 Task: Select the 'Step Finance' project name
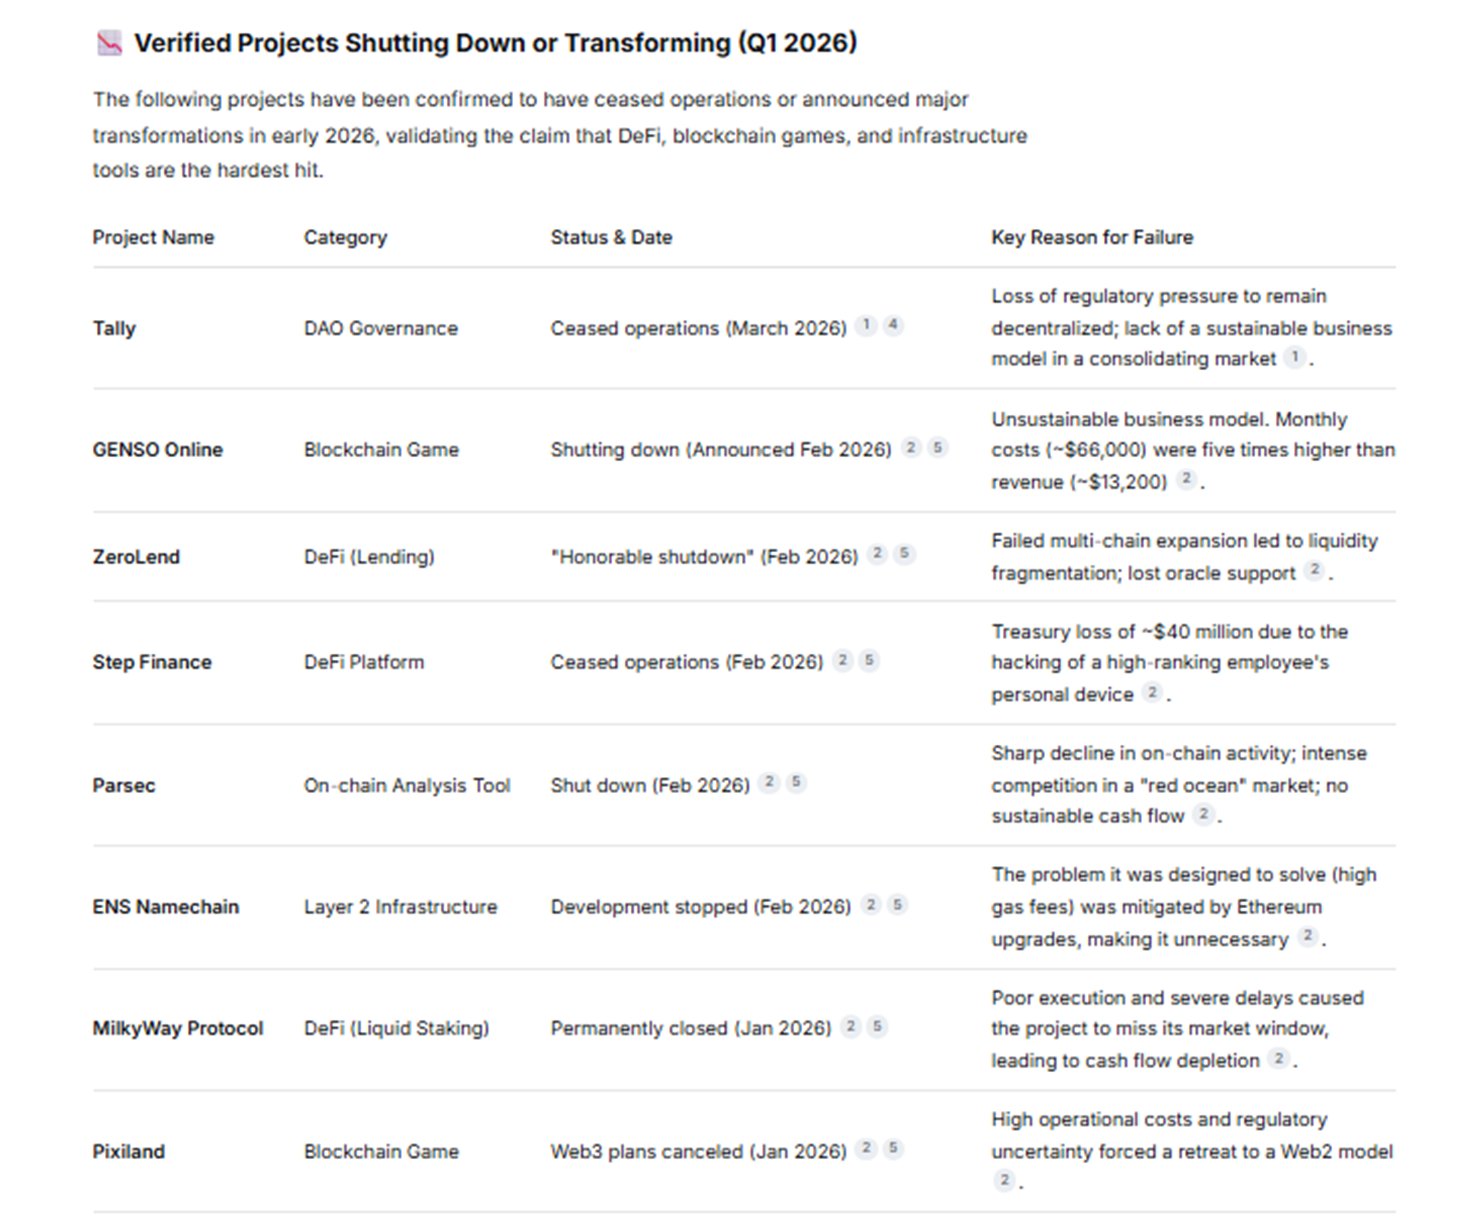pyautogui.click(x=152, y=662)
